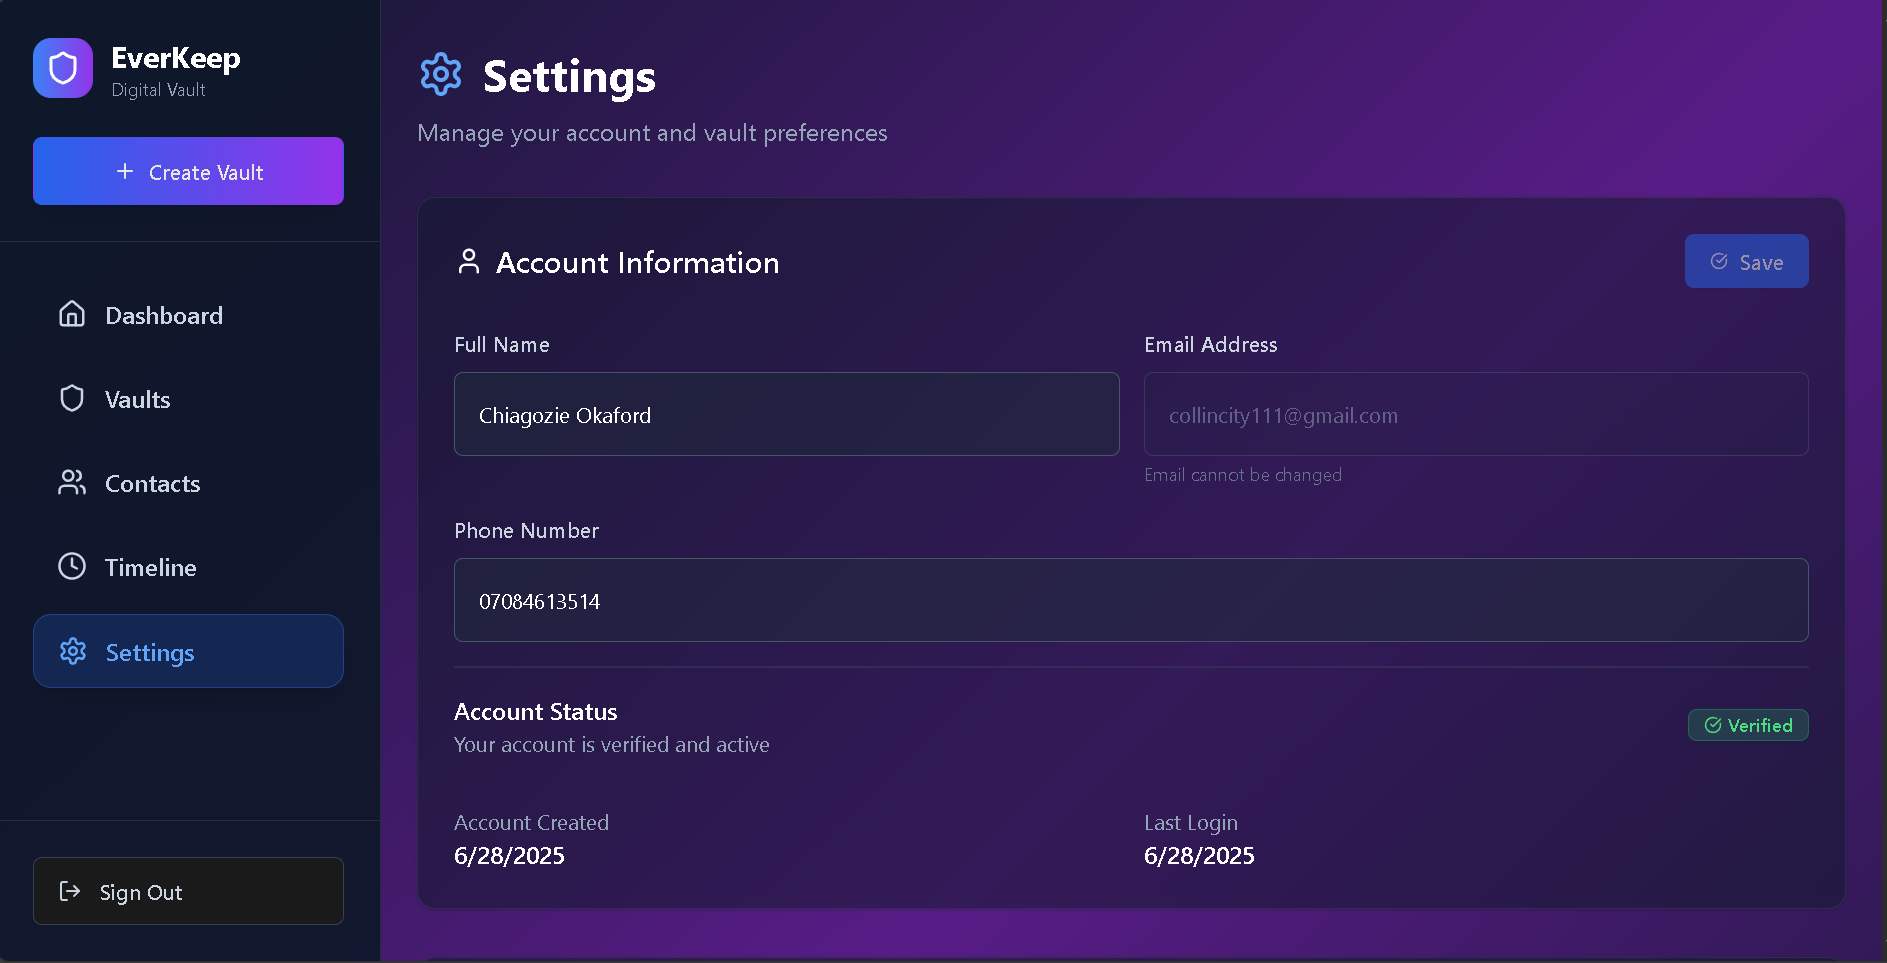Create a new vault
1887x963 pixels.
click(188, 171)
